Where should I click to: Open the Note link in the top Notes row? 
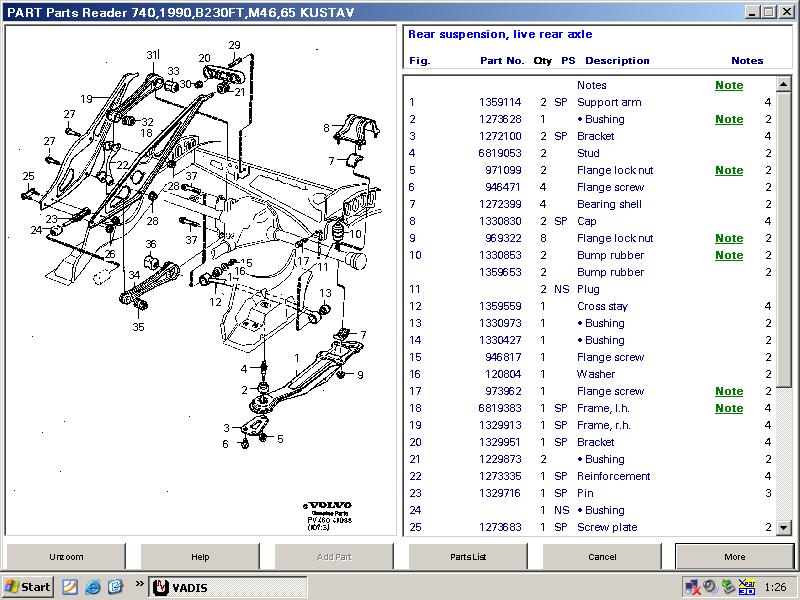click(x=729, y=85)
